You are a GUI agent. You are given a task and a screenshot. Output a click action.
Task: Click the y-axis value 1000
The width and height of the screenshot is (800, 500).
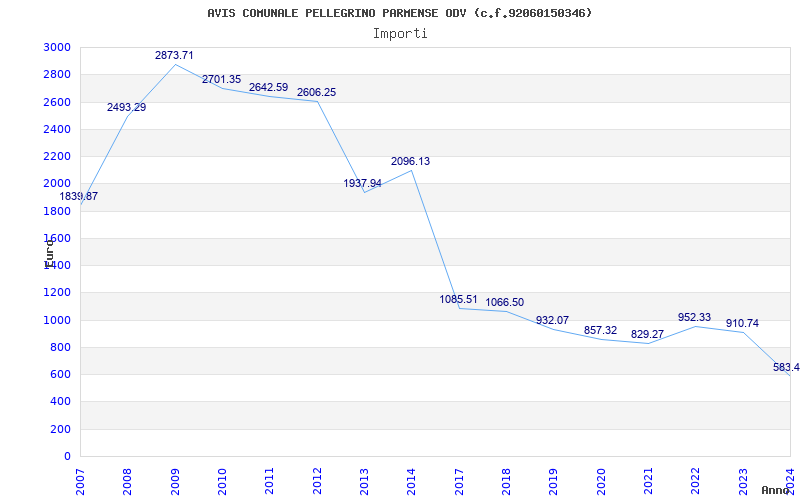click(x=58, y=320)
